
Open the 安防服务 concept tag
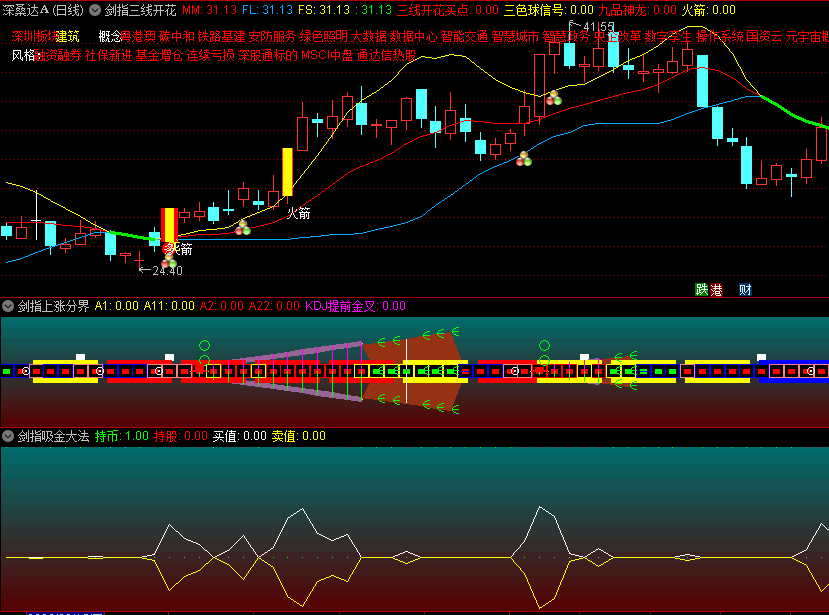coord(272,36)
